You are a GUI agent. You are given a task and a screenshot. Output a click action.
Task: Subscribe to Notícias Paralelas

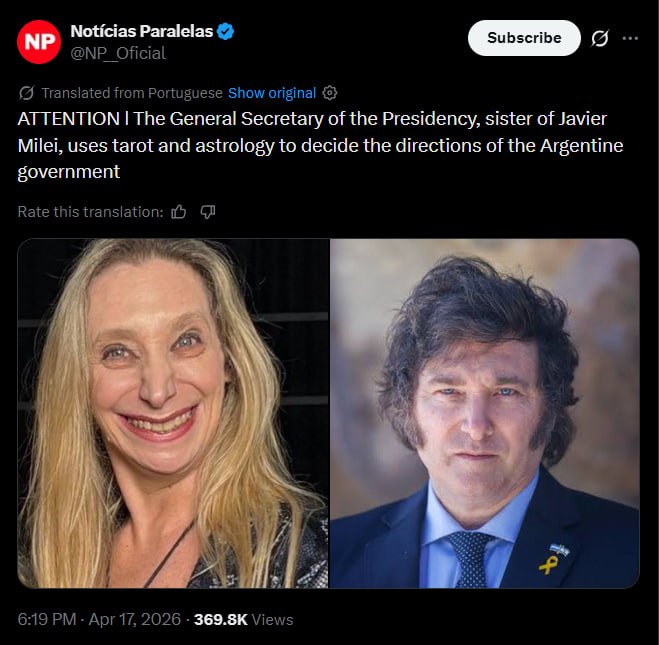click(x=524, y=38)
